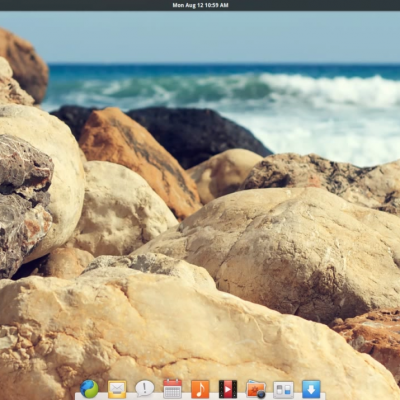Launch the orange Music player
The width and height of the screenshot is (400, 400).
pos(200,389)
